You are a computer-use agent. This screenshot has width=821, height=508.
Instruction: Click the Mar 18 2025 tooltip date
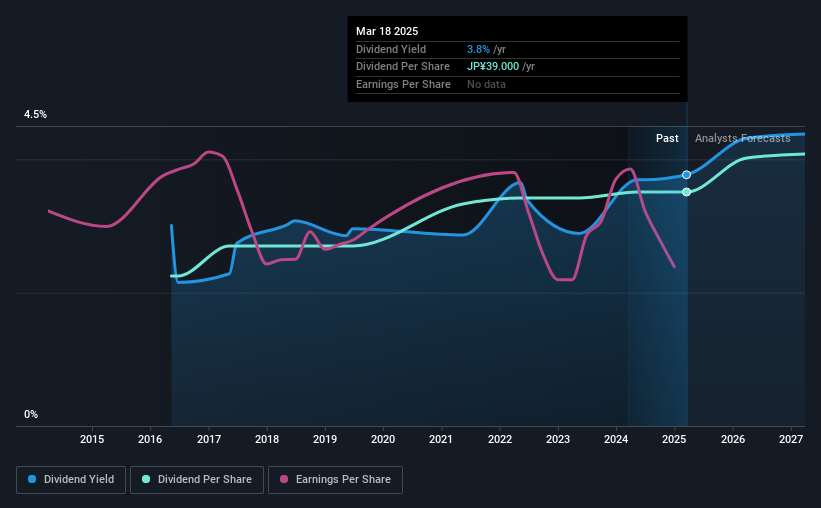[387, 31]
